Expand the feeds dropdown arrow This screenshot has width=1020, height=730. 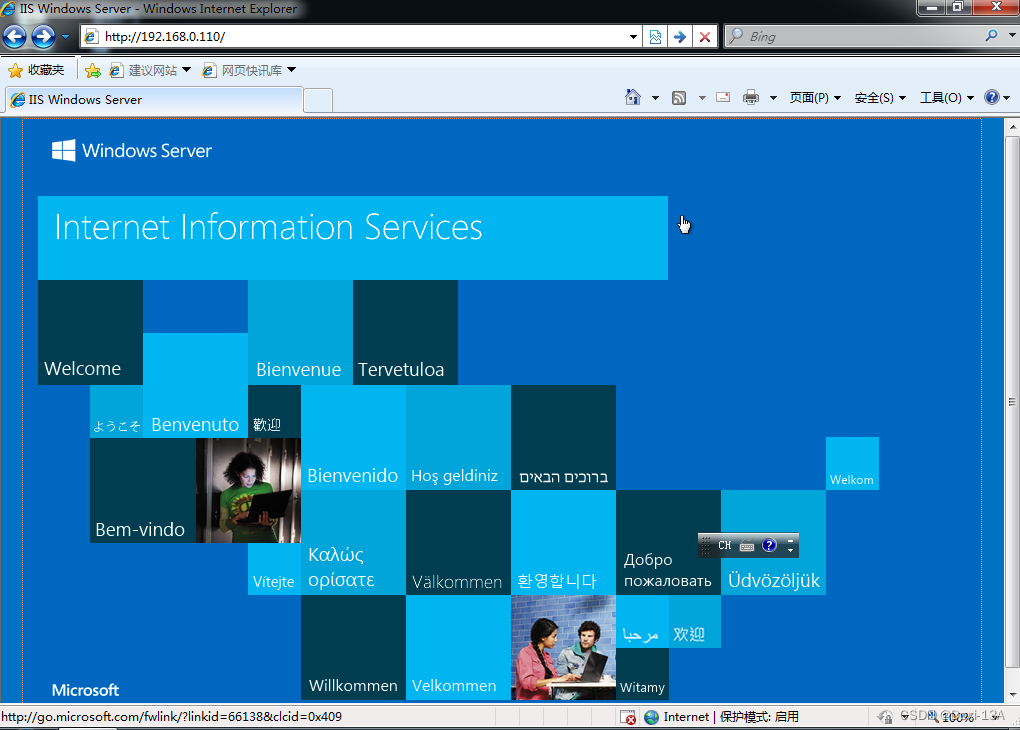[702, 98]
